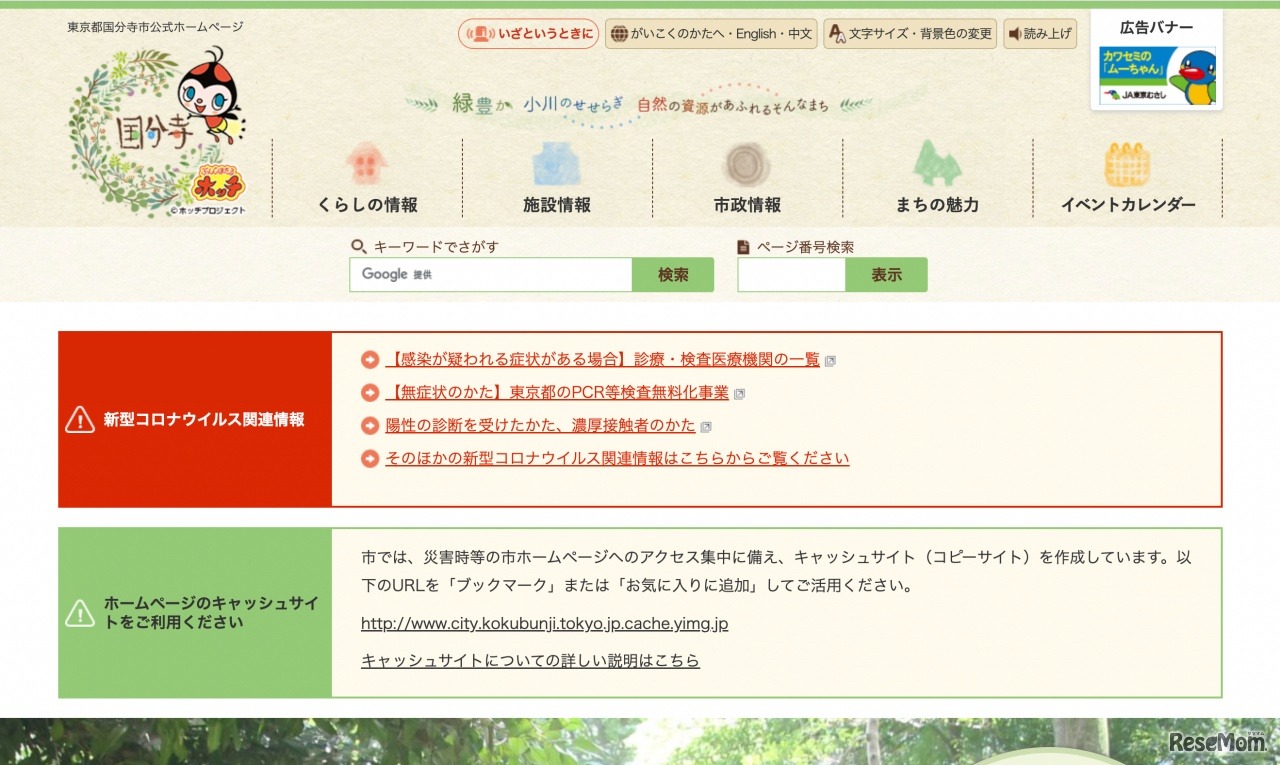Click the warning triangle beside 新型コロナウイルス関連情報
1280x765 pixels.
tap(82, 421)
